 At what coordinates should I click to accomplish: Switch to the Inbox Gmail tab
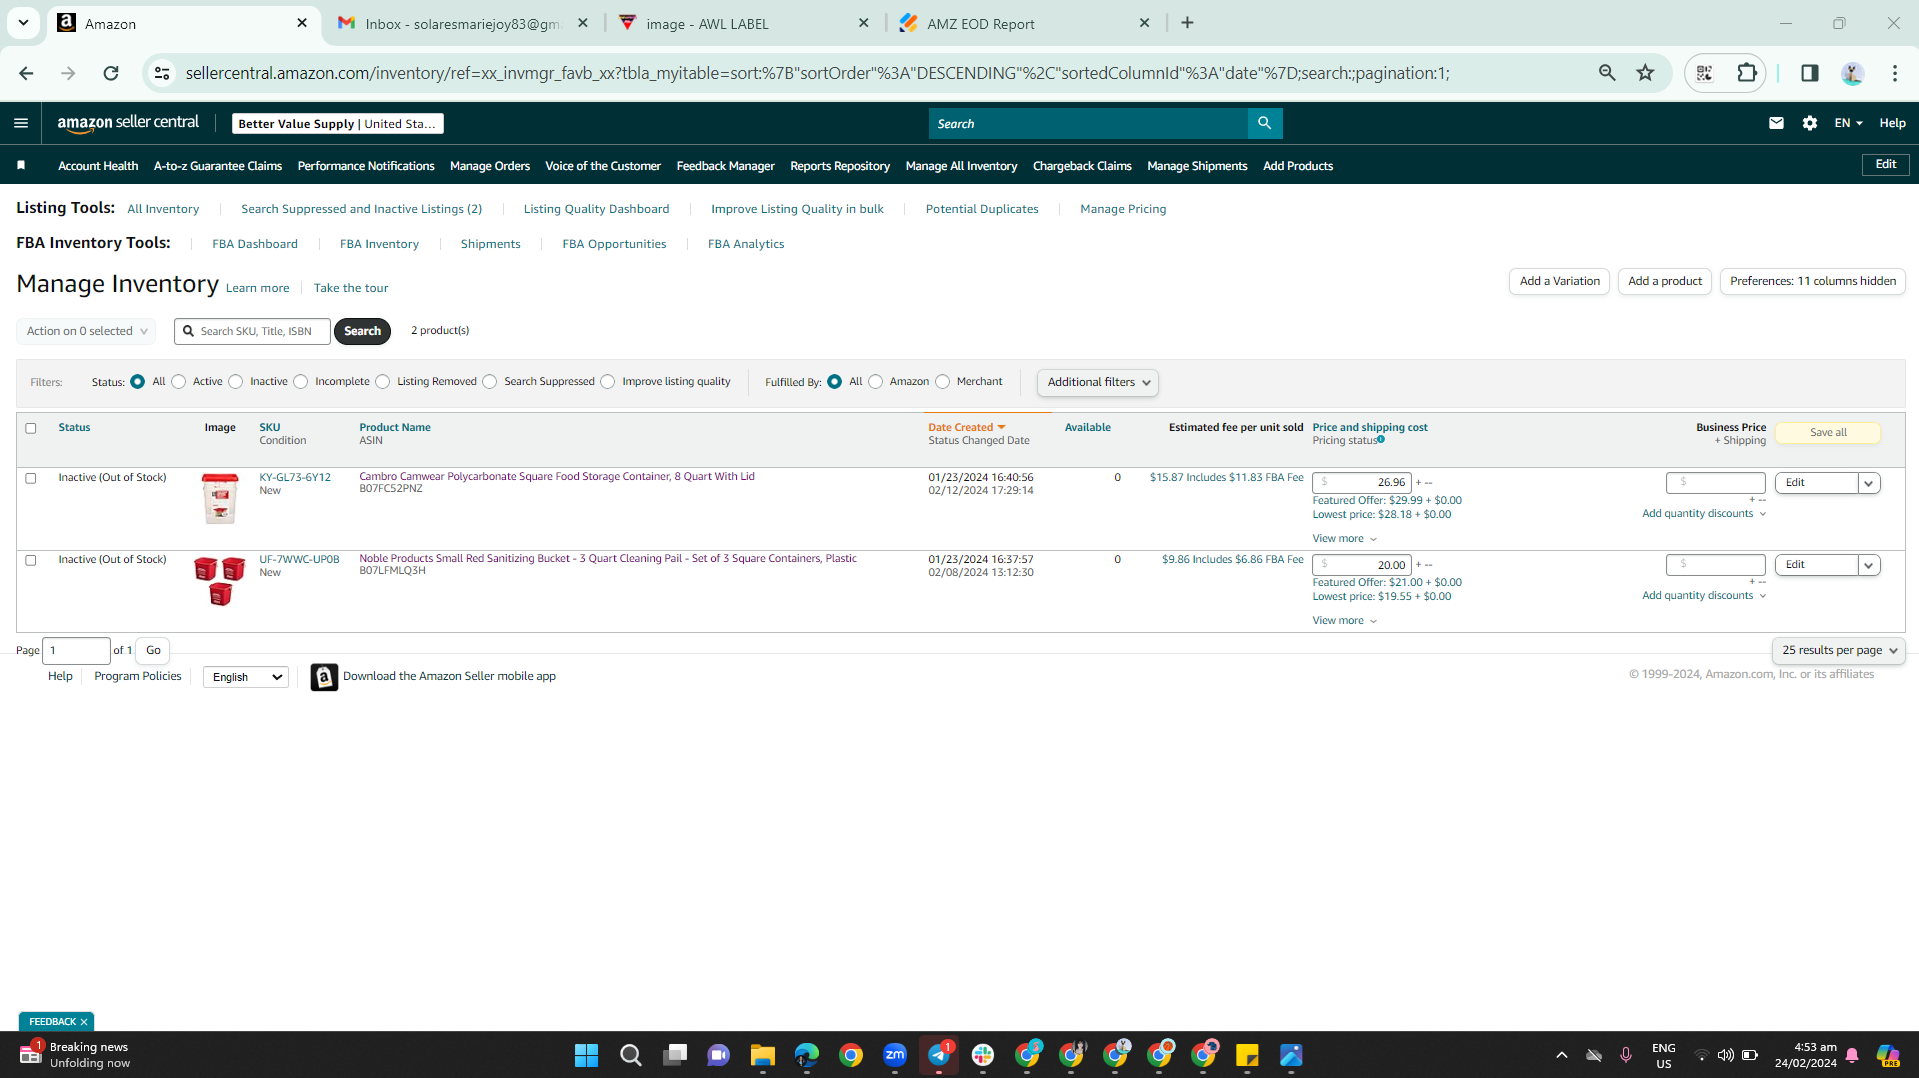(464, 23)
